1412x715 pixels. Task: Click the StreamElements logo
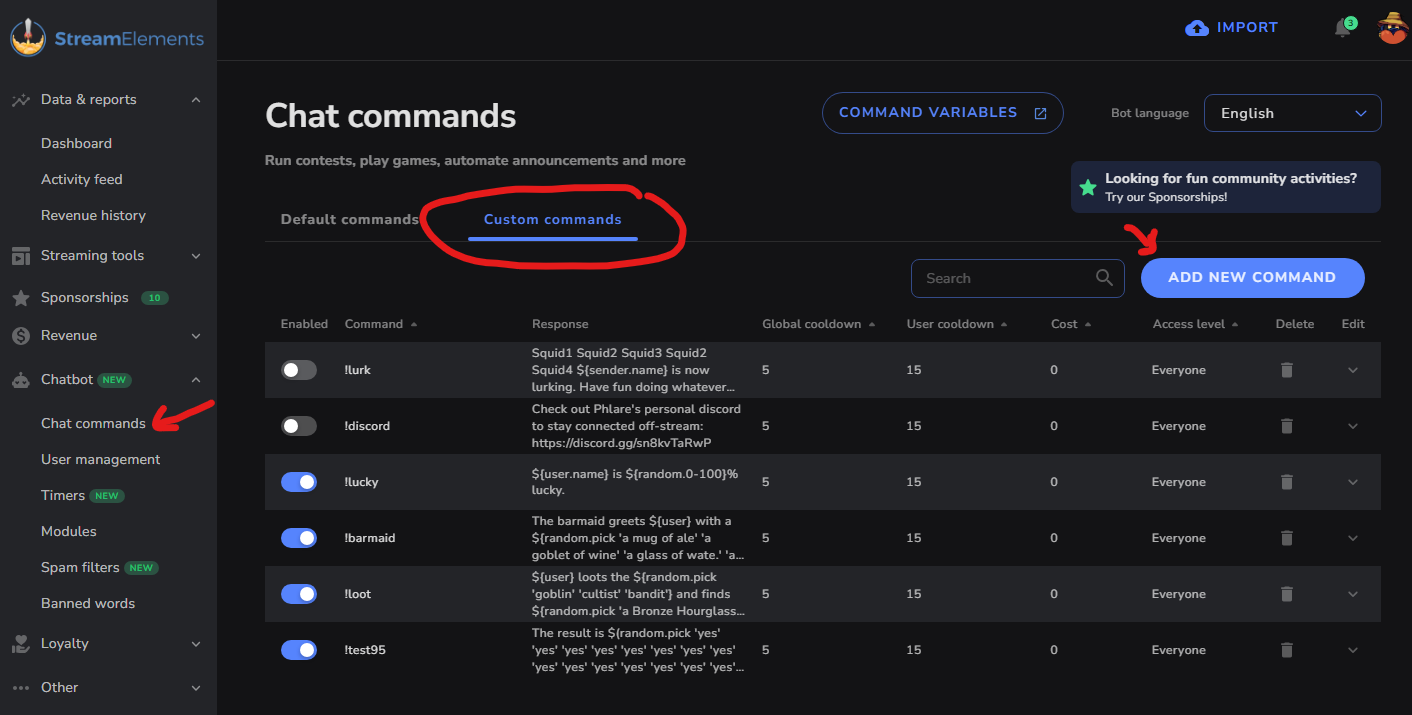107,39
